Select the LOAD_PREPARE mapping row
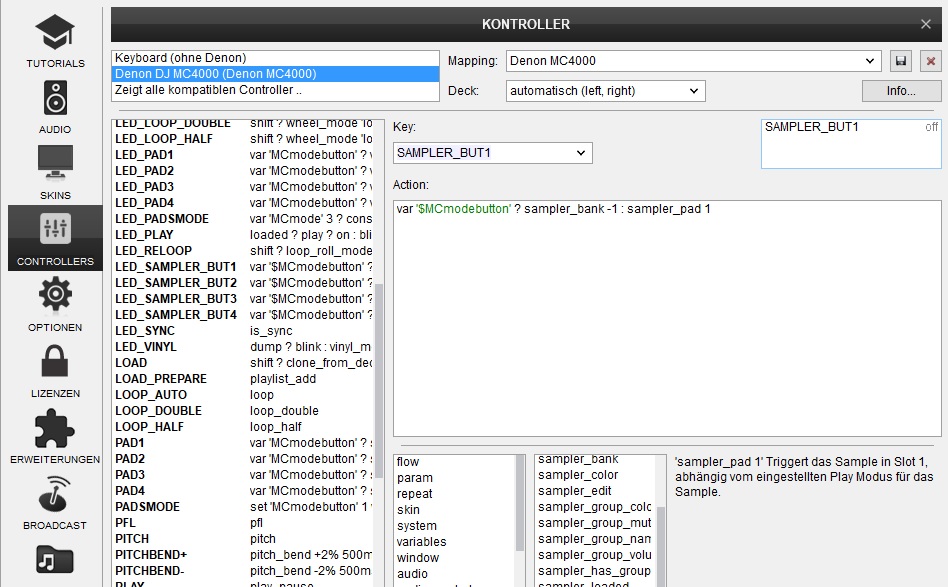The height and width of the screenshot is (587, 948). (244, 379)
